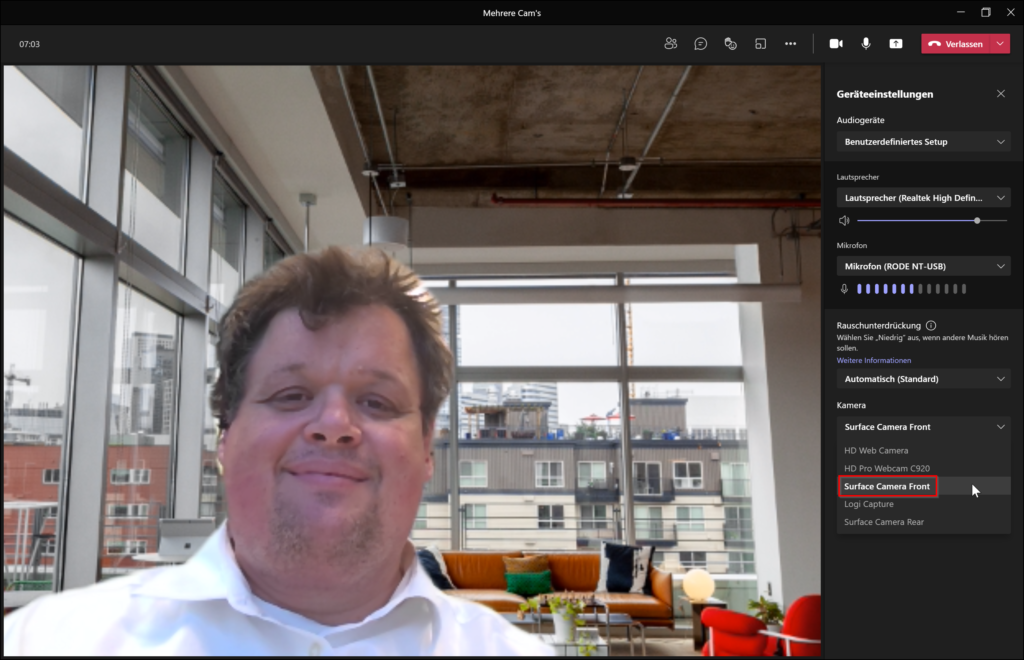The height and width of the screenshot is (660, 1024).
Task: Expand the arrow next to Verlassen
Action: pyautogui.click(x=1001, y=44)
